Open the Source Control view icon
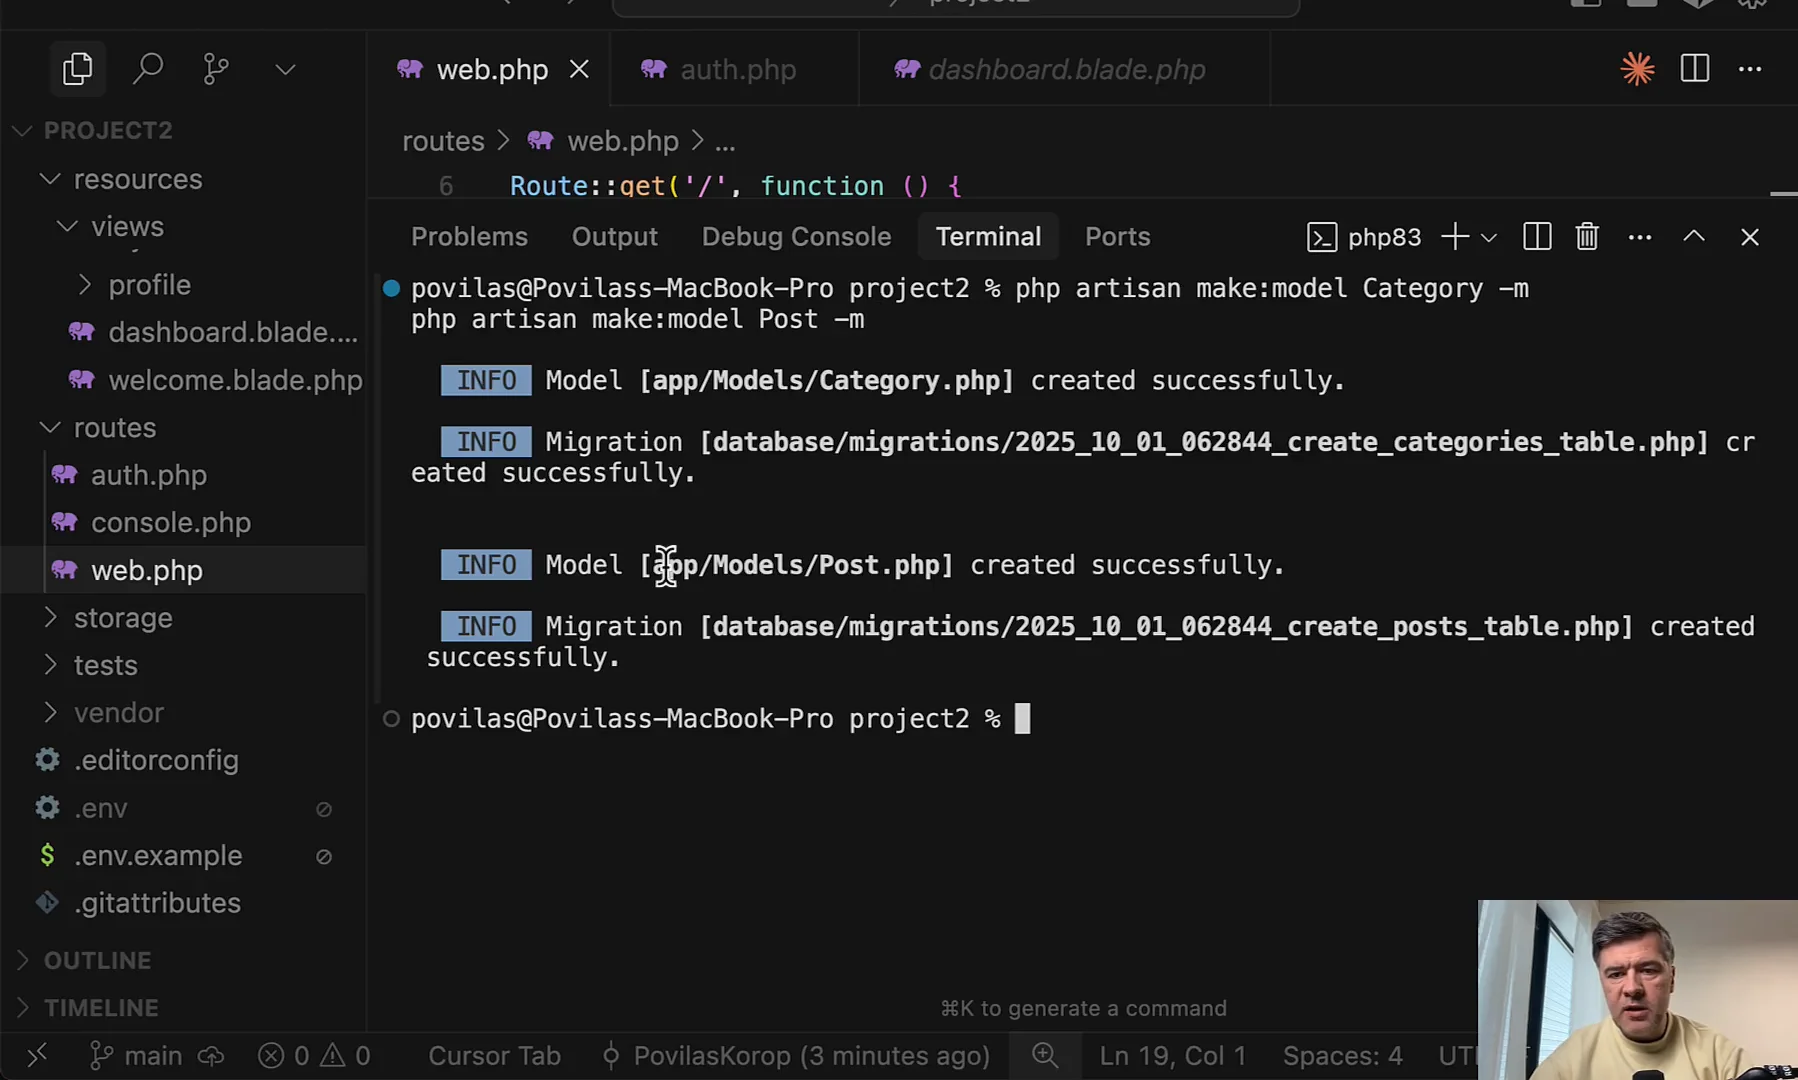 216,69
